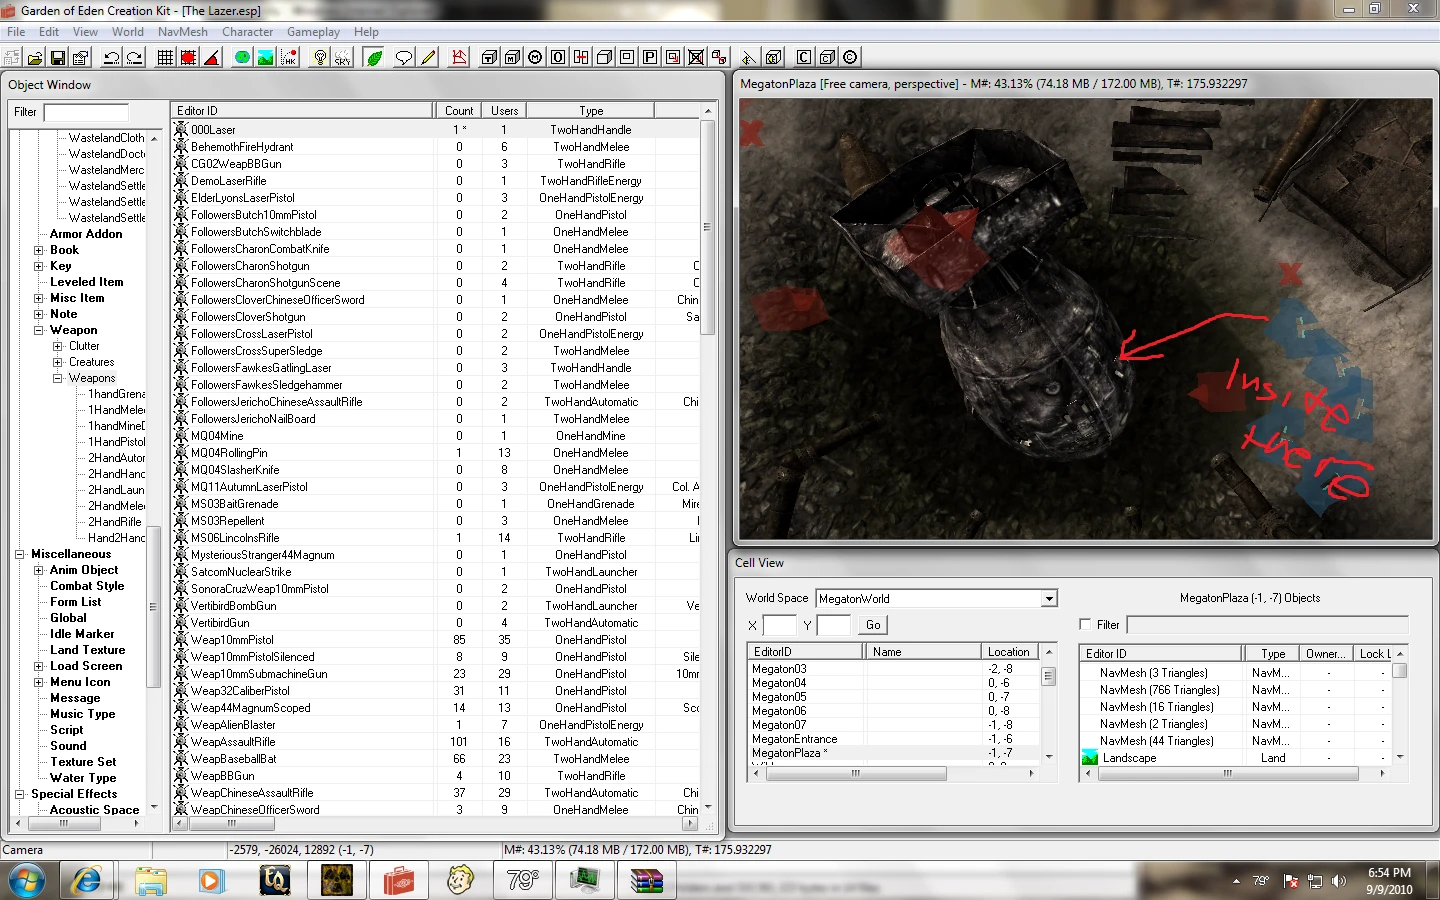Click the Object Window list vertical scrollbar
1440x900 pixels.
(708, 227)
